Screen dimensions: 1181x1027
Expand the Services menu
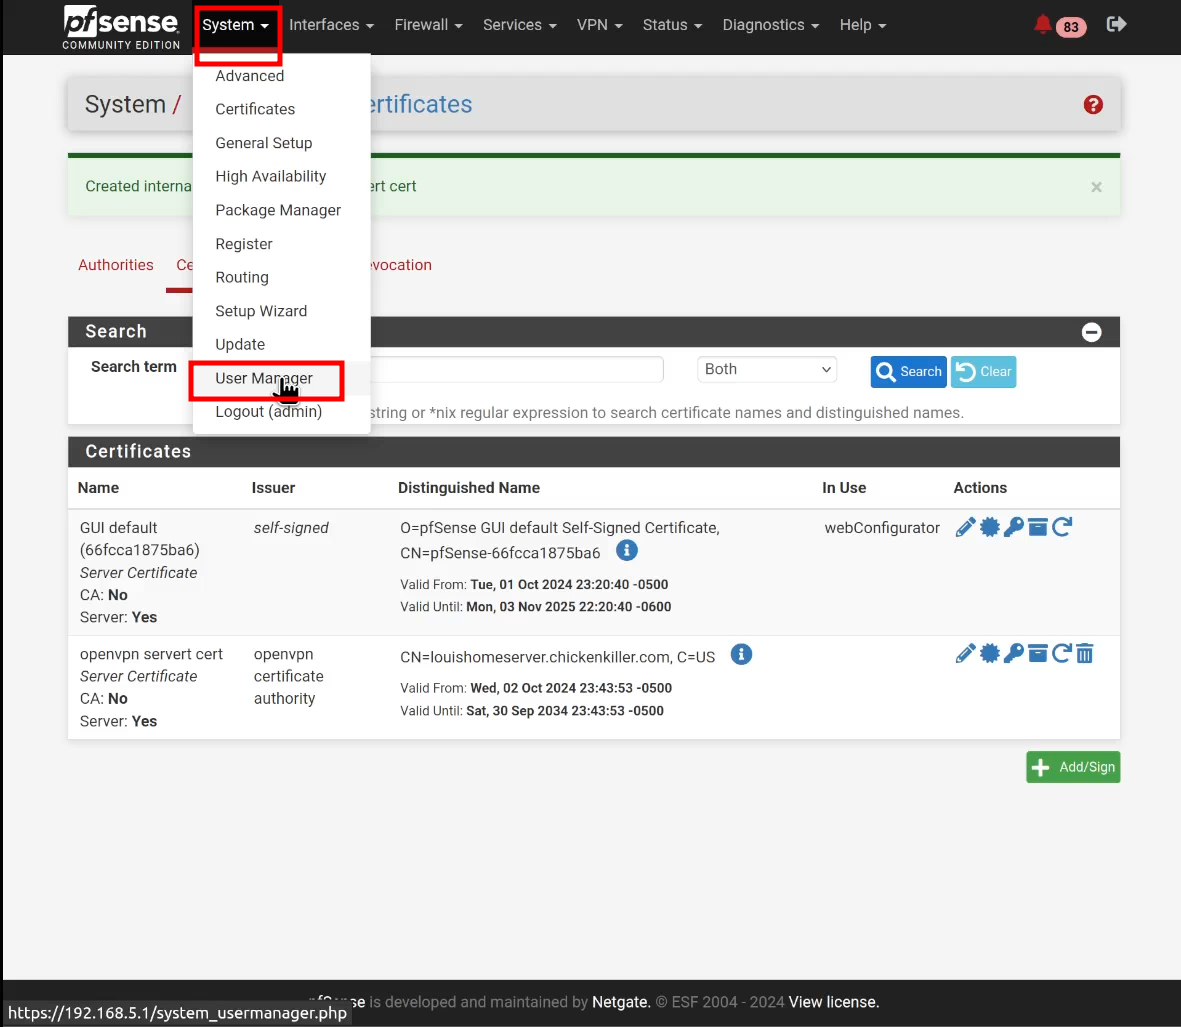[x=520, y=25]
